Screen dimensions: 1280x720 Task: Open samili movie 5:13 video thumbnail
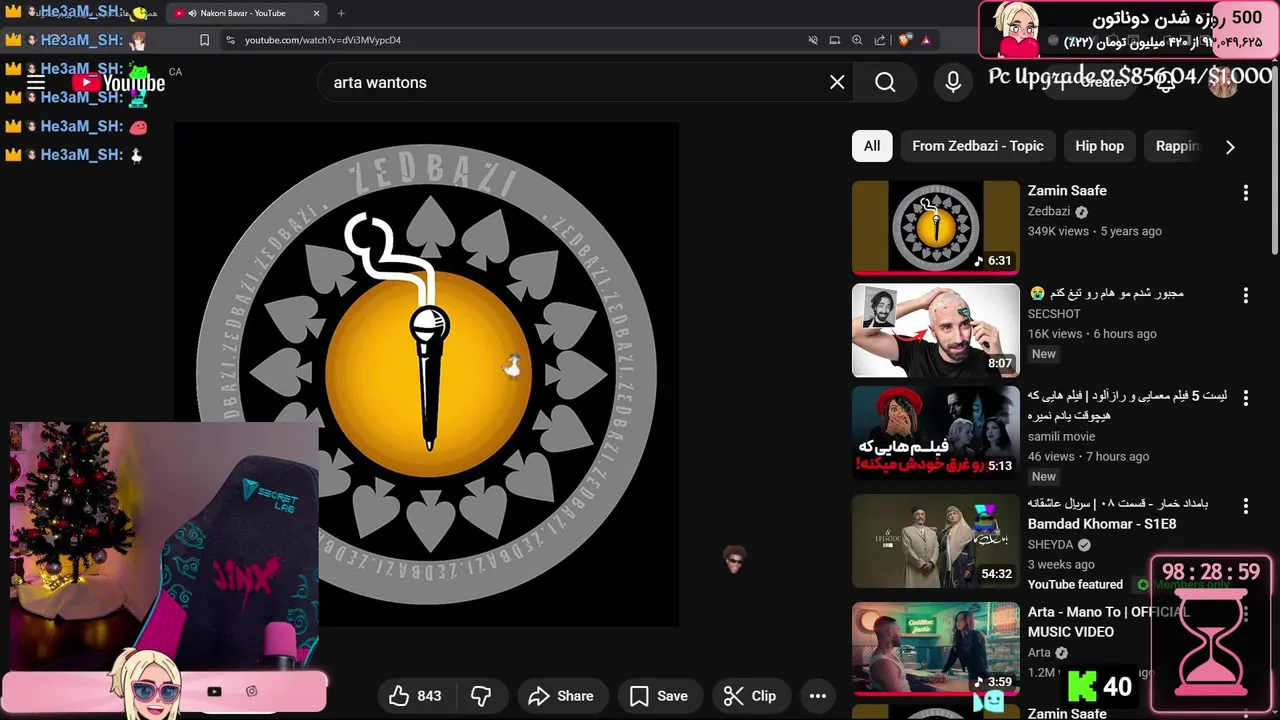[x=936, y=433]
